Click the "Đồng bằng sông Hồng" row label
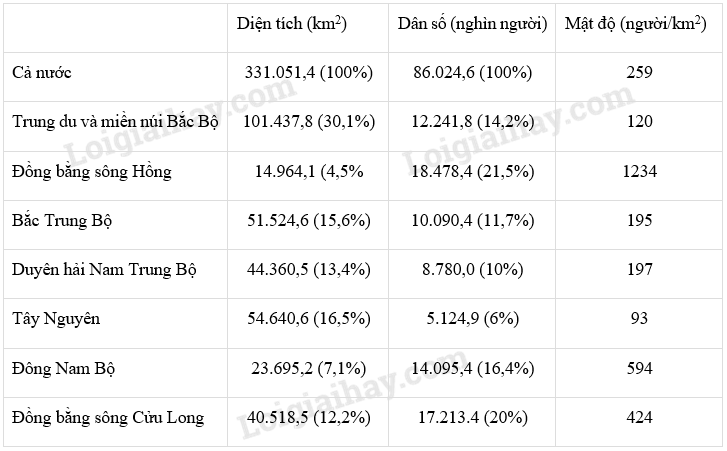 (92, 172)
